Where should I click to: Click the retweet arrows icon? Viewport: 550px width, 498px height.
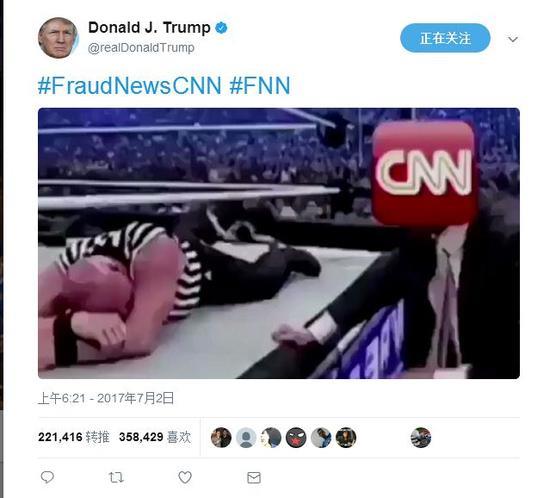pos(116,477)
